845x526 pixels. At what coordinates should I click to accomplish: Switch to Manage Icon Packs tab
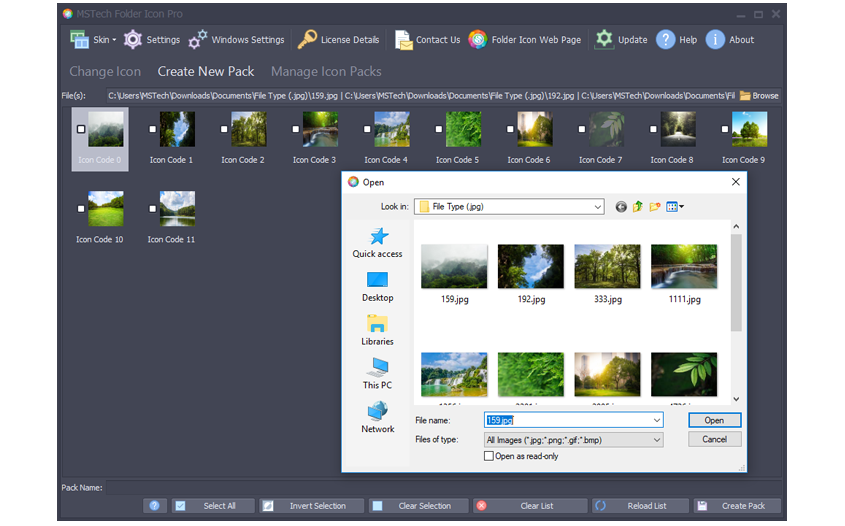coord(326,72)
